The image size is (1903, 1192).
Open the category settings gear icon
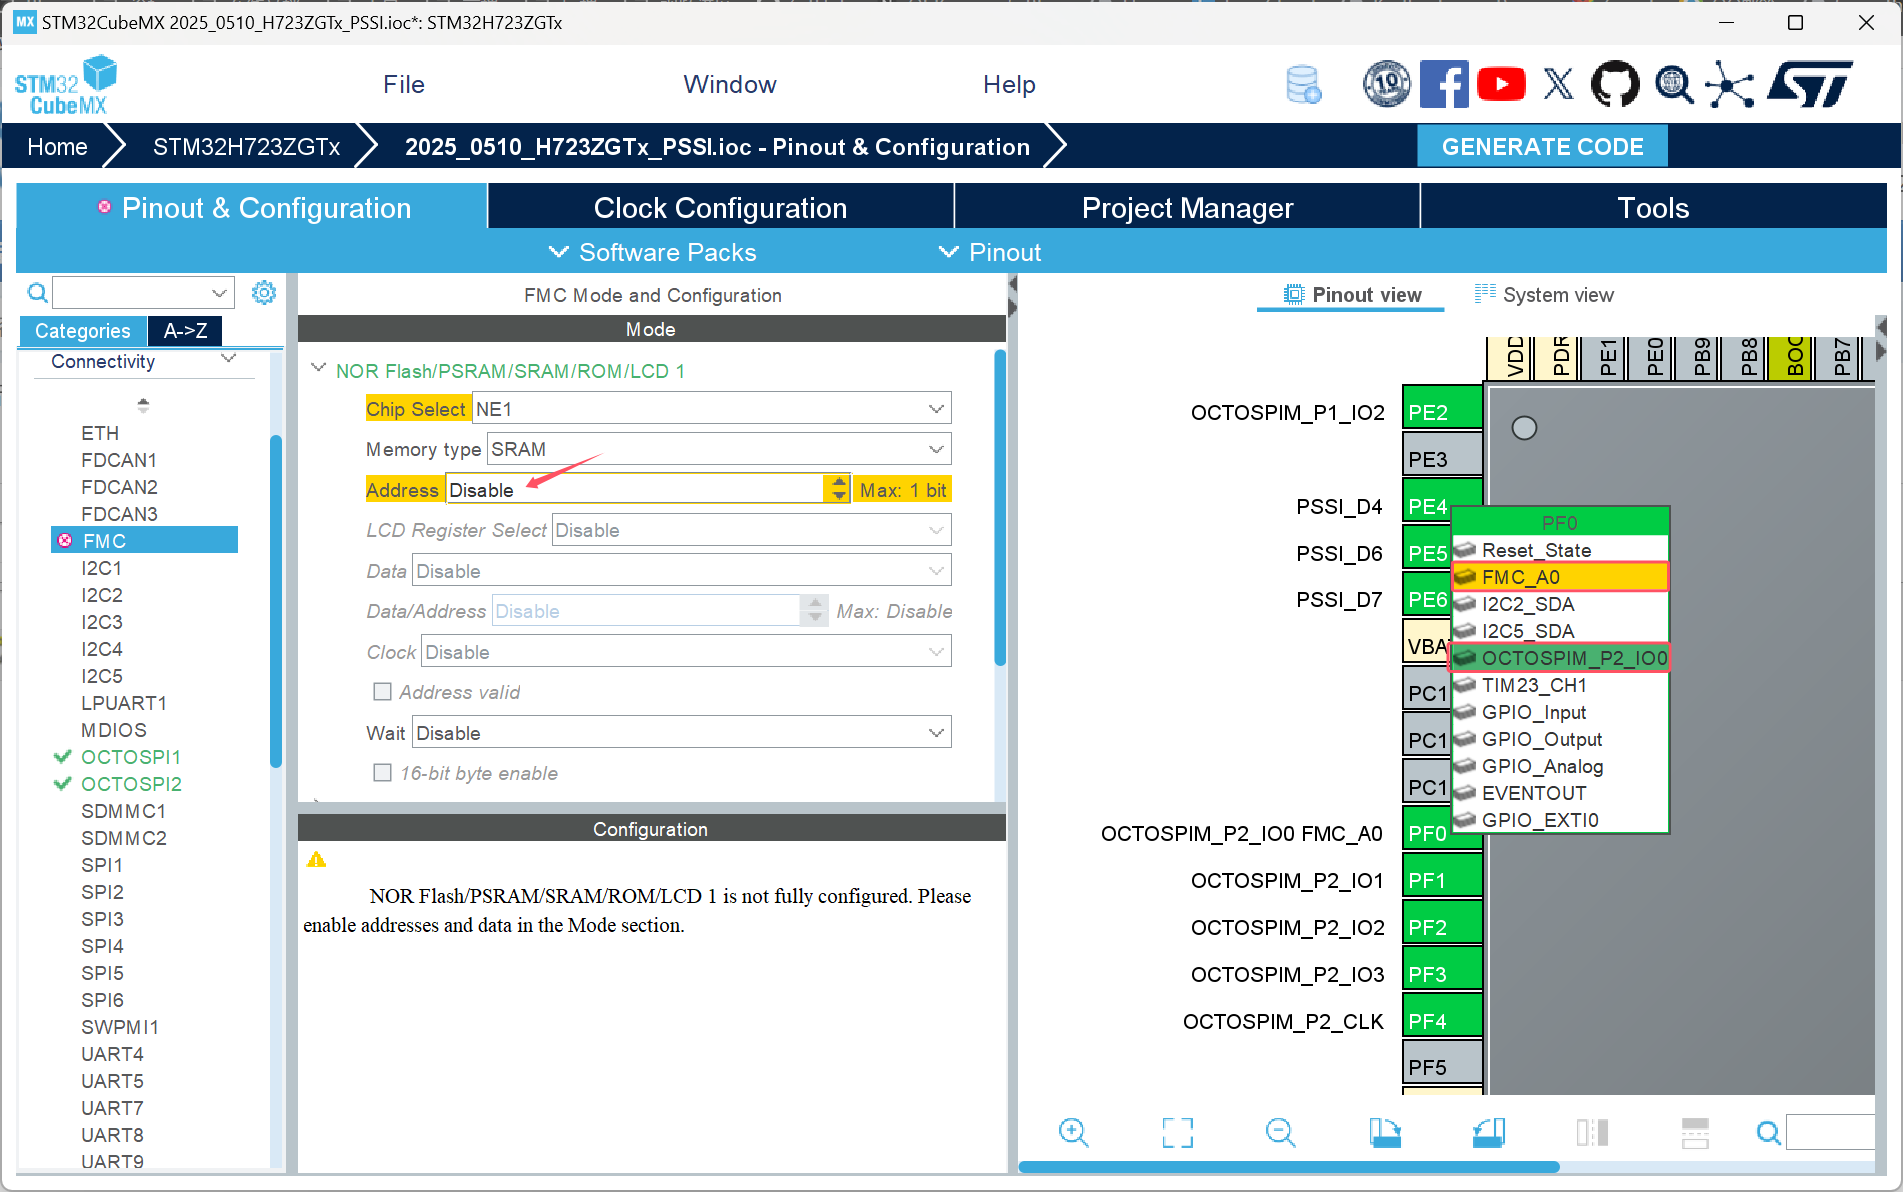(x=264, y=292)
